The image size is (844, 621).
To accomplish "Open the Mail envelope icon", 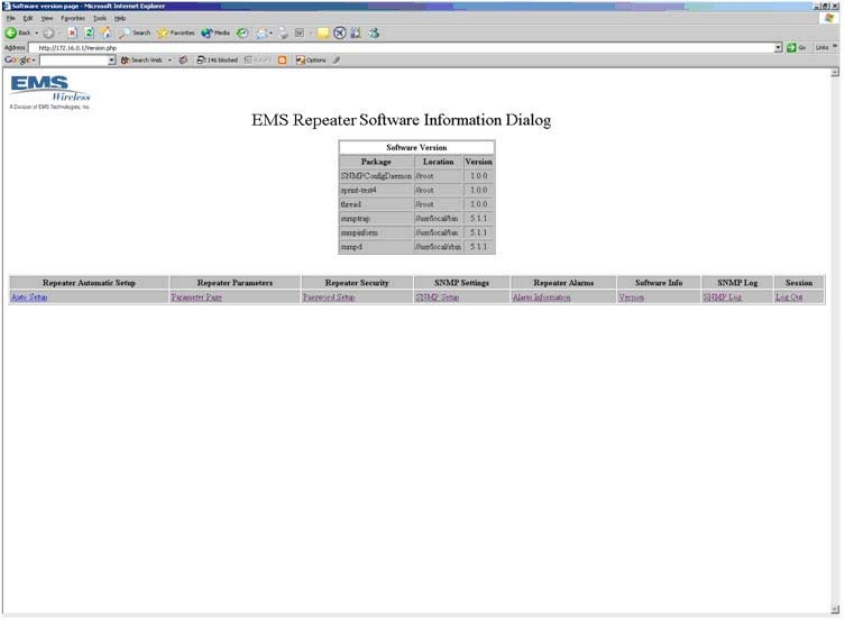I will (x=262, y=33).
